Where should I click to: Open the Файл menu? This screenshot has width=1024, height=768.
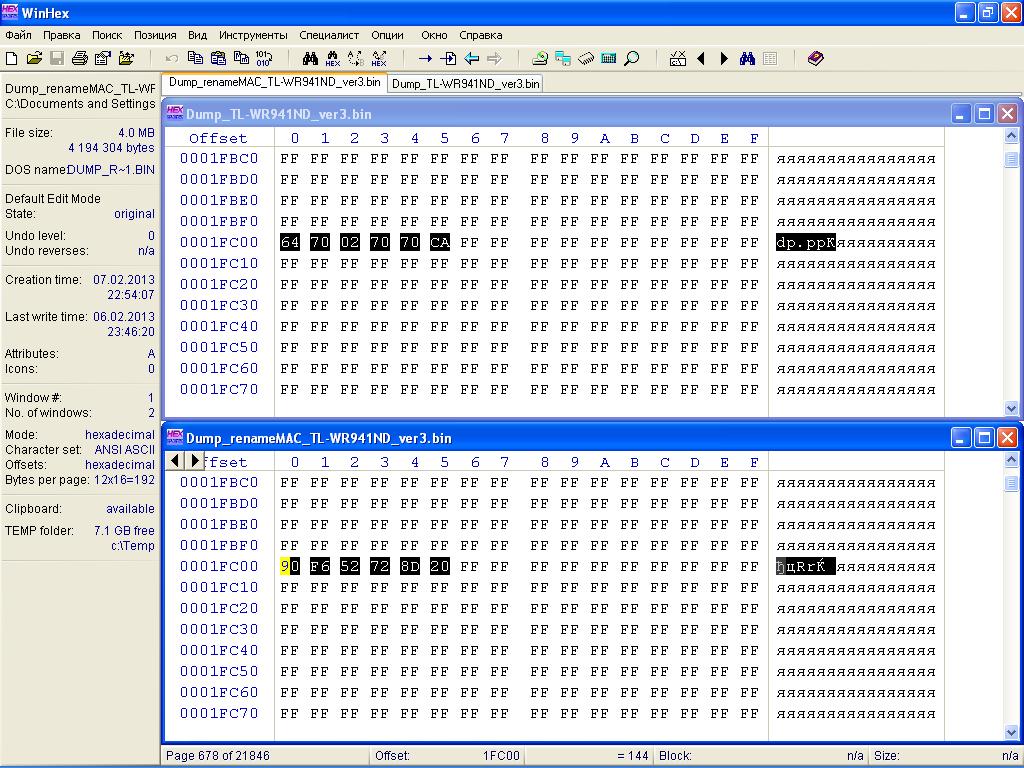tap(18, 35)
